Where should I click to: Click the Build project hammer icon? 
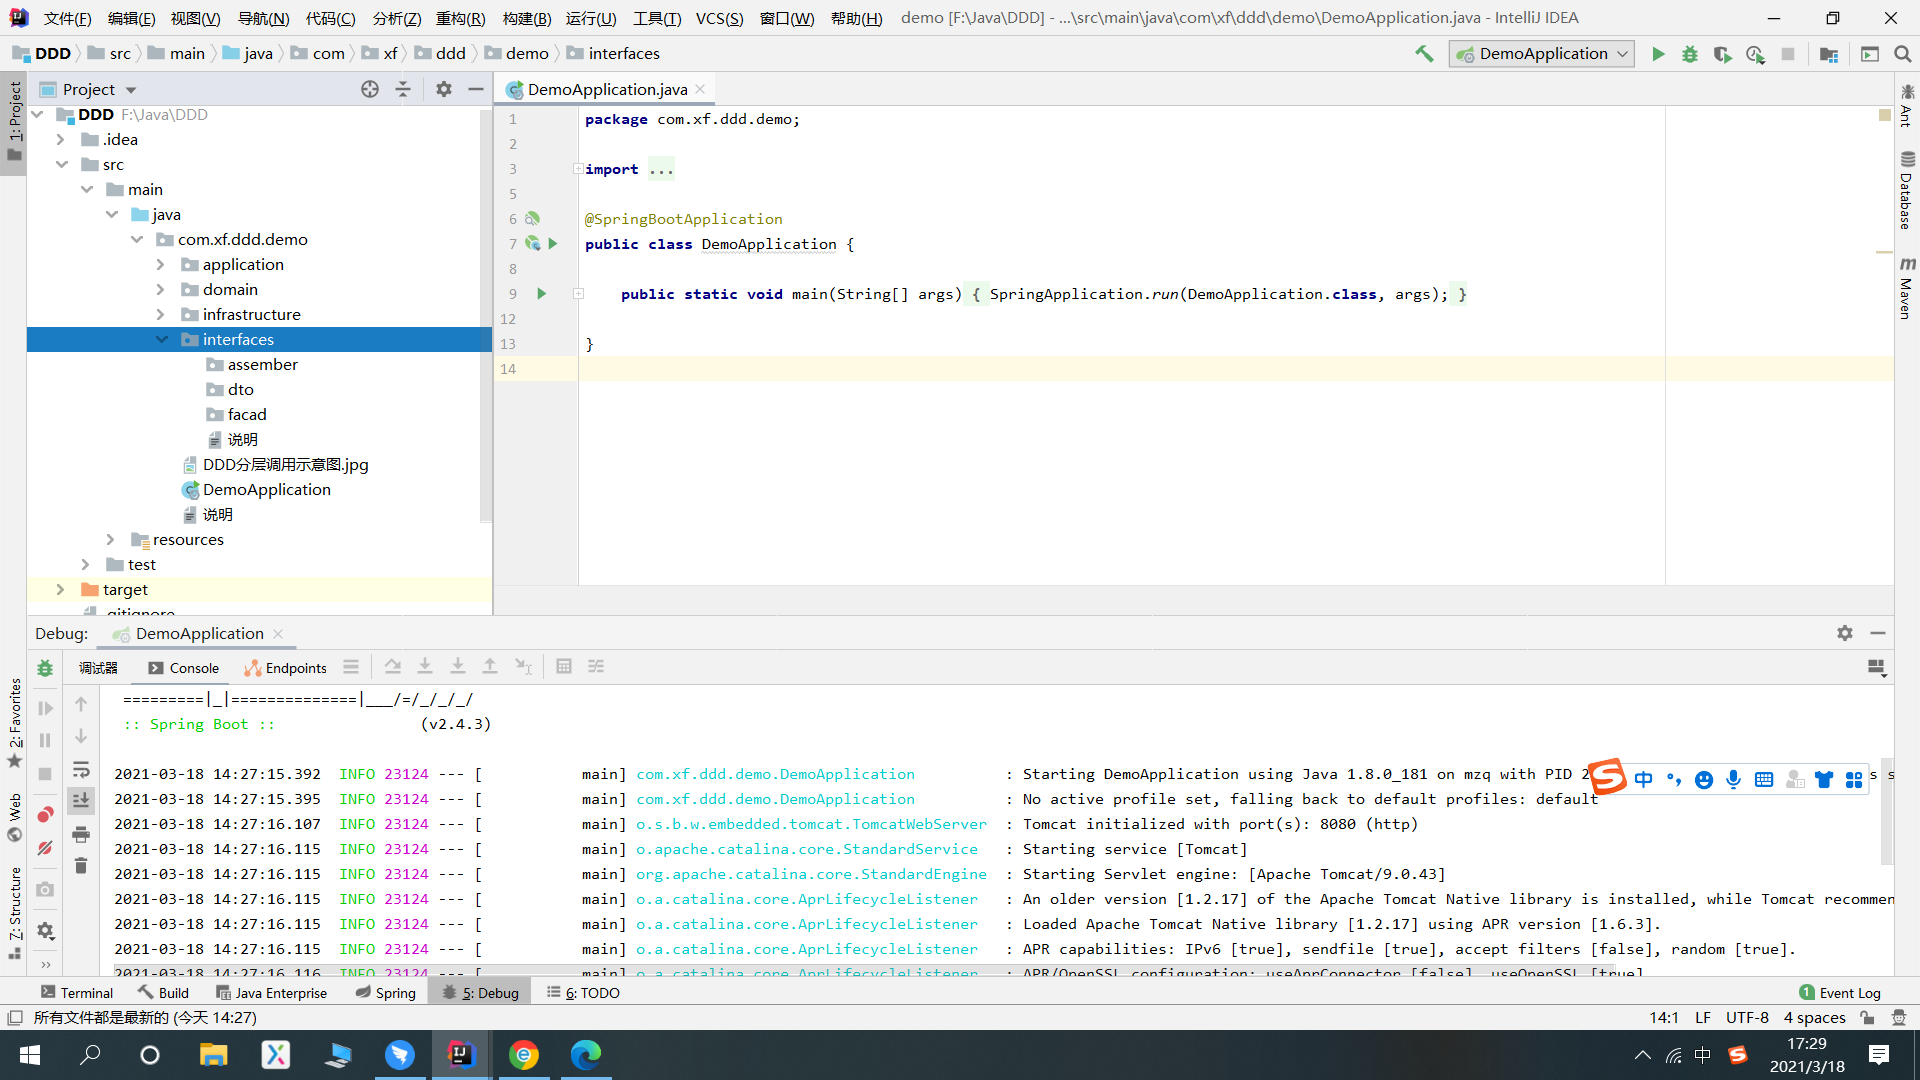coord(1424,54)
